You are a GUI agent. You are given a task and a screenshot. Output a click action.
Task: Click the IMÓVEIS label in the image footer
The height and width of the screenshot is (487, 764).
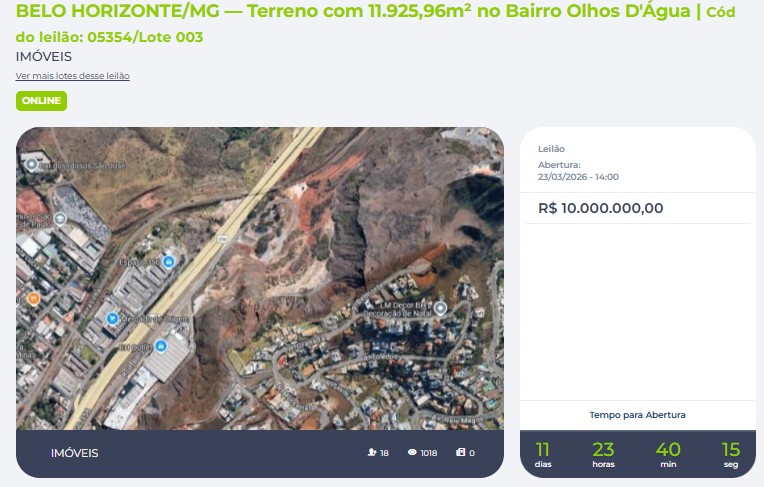pyautogui.click(x=75, y=453)
